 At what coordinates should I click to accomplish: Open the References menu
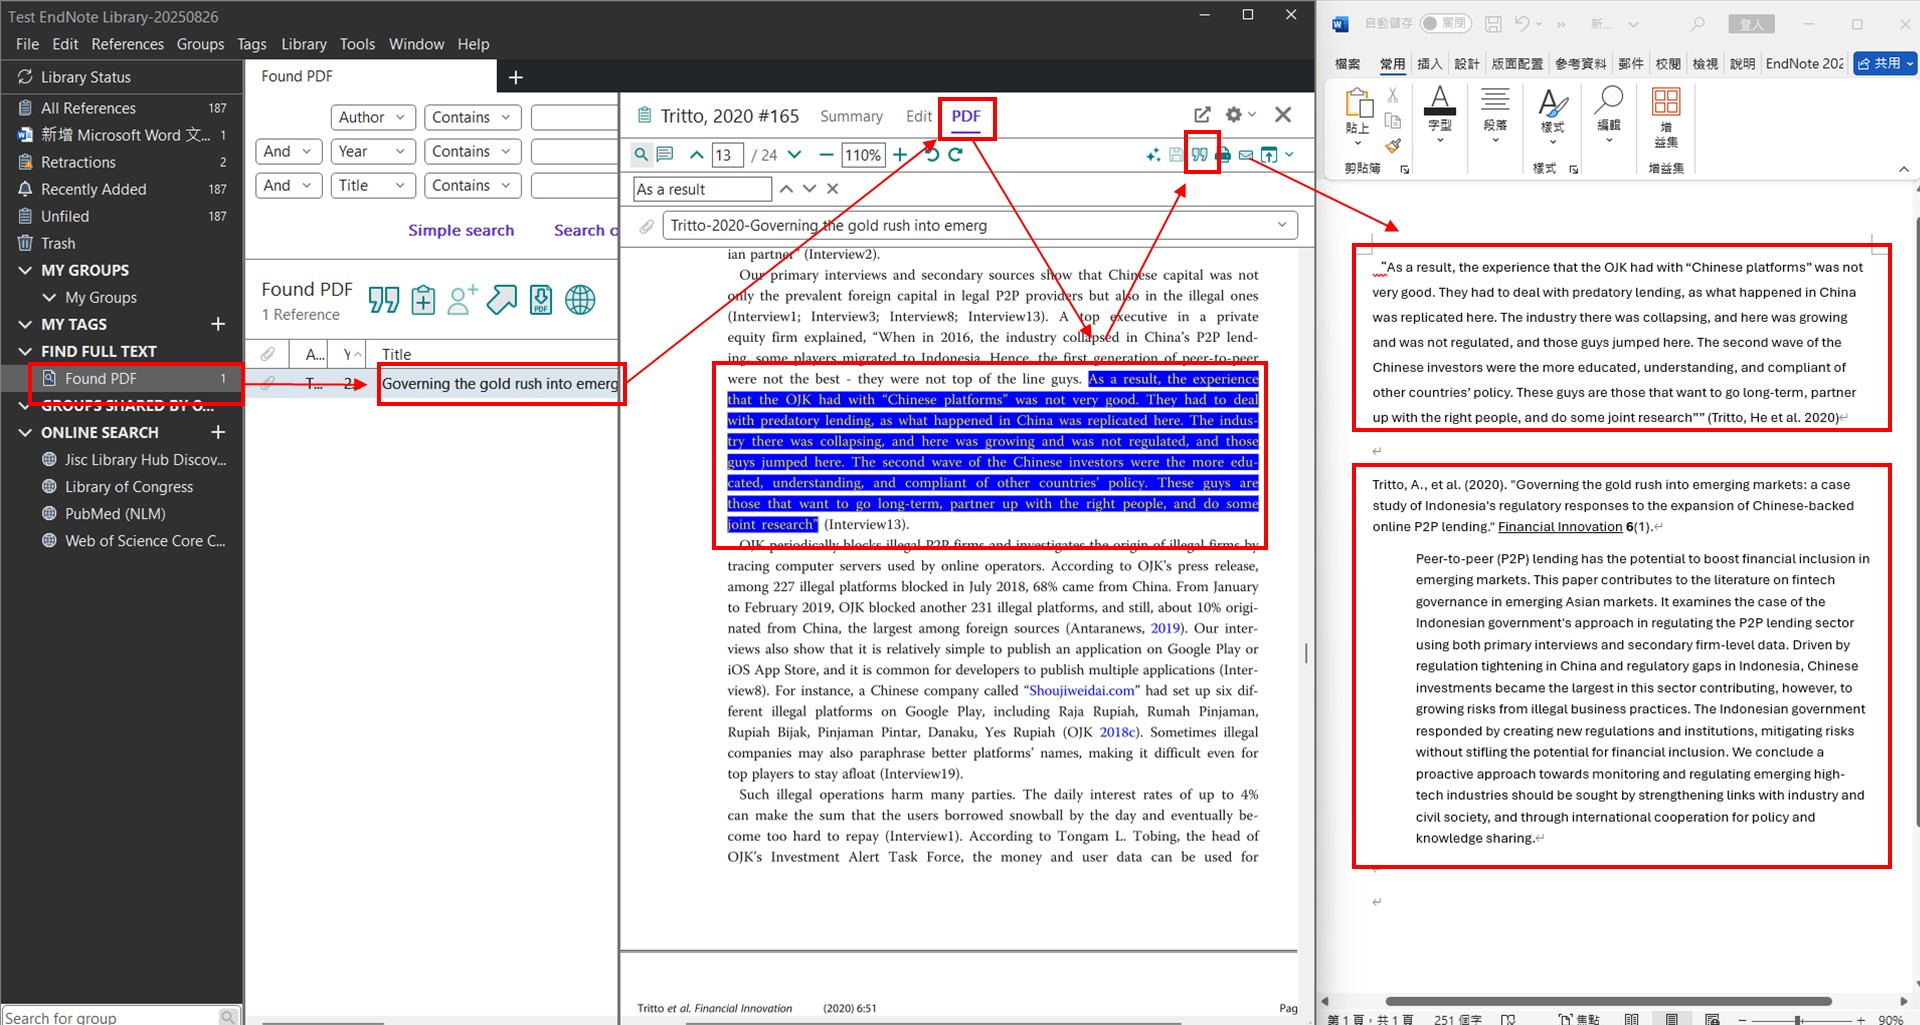tap(127, 44)
